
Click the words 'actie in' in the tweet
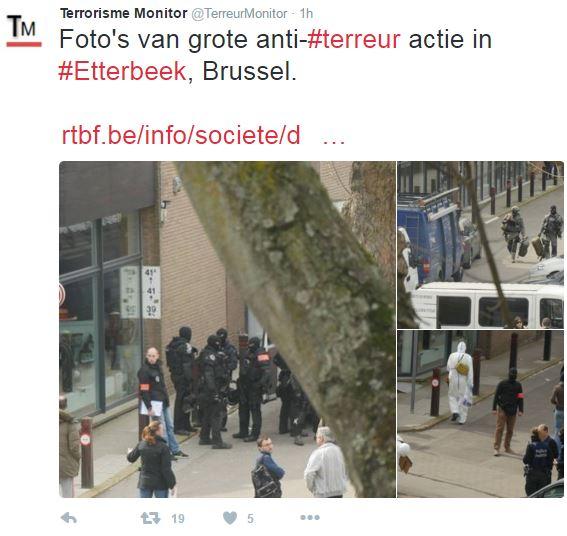(x=450, y=39)
